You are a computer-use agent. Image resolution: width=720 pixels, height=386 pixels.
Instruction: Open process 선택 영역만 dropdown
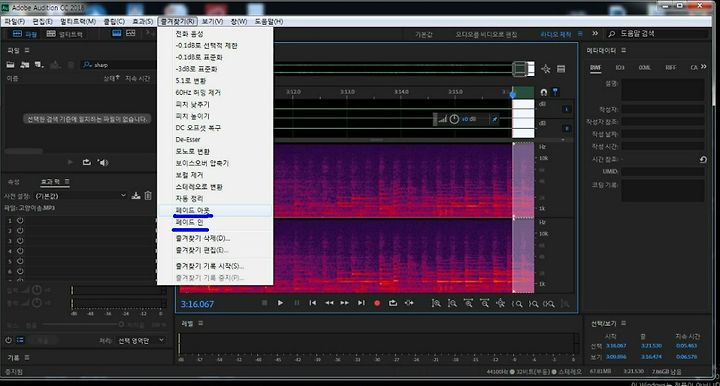click(x=141, y=341)
